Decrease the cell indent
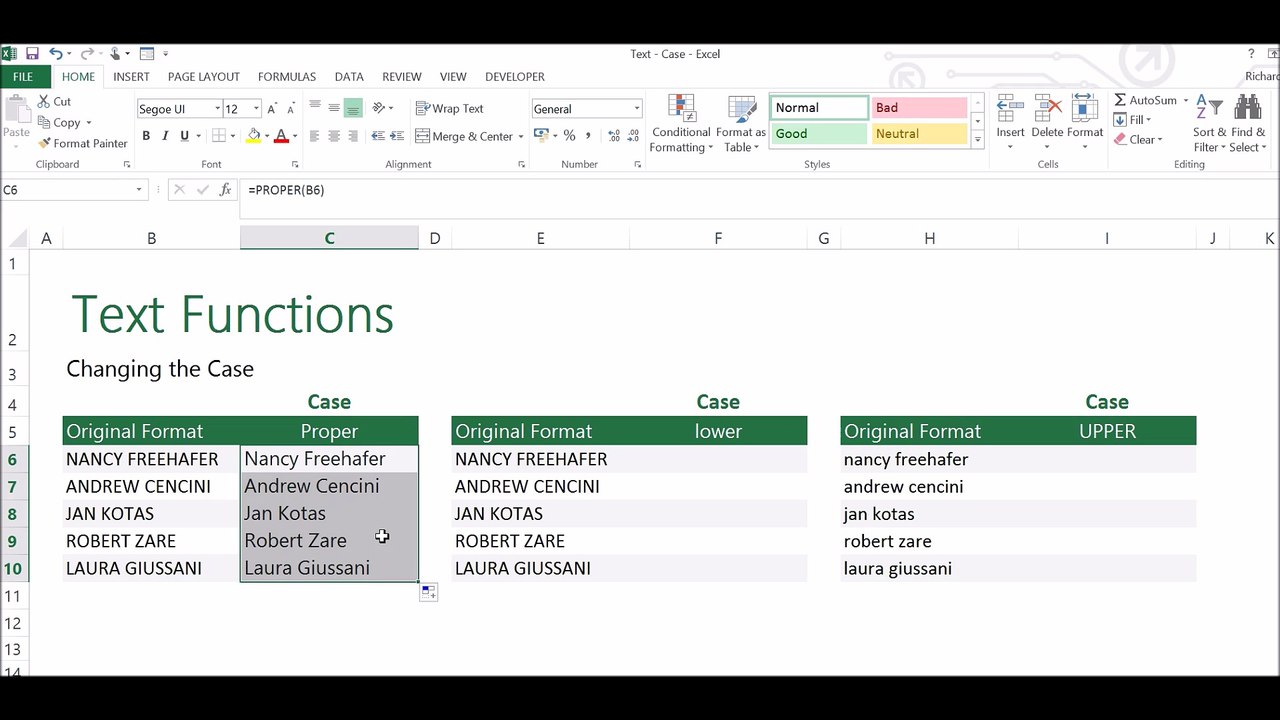The width and height of the screenshot is (1280, 720). (x=378, y=136)
